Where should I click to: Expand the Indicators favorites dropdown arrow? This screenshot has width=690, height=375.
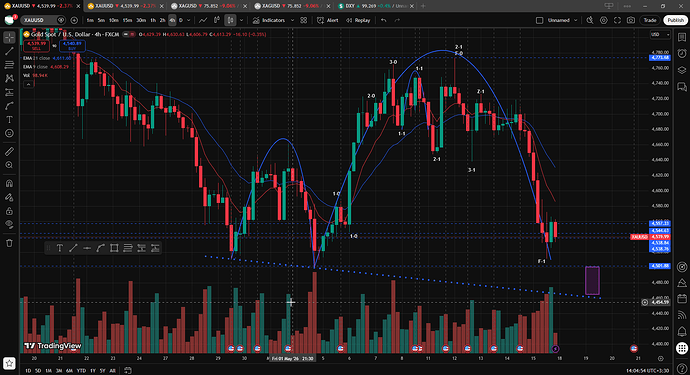[292, 20]
